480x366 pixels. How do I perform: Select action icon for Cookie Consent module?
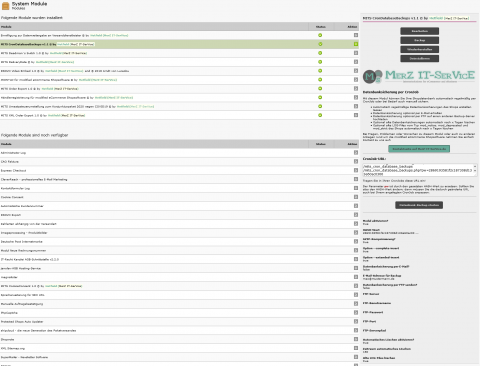tap(356, 197)
